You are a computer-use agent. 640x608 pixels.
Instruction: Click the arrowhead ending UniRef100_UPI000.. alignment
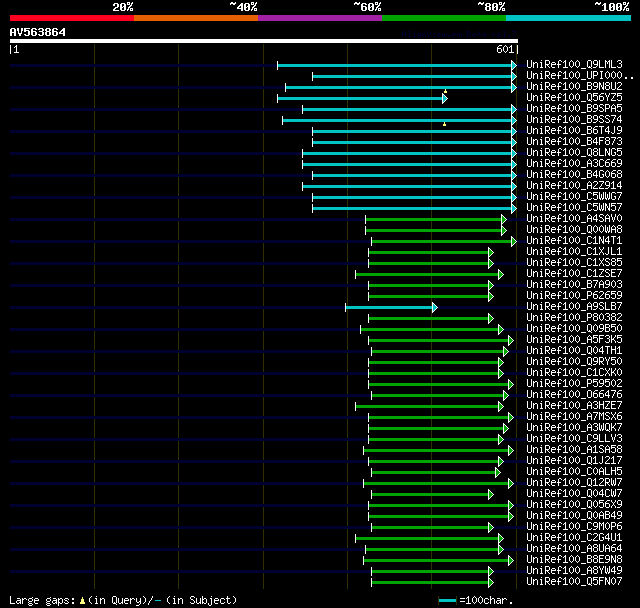(x=514, y=76)
